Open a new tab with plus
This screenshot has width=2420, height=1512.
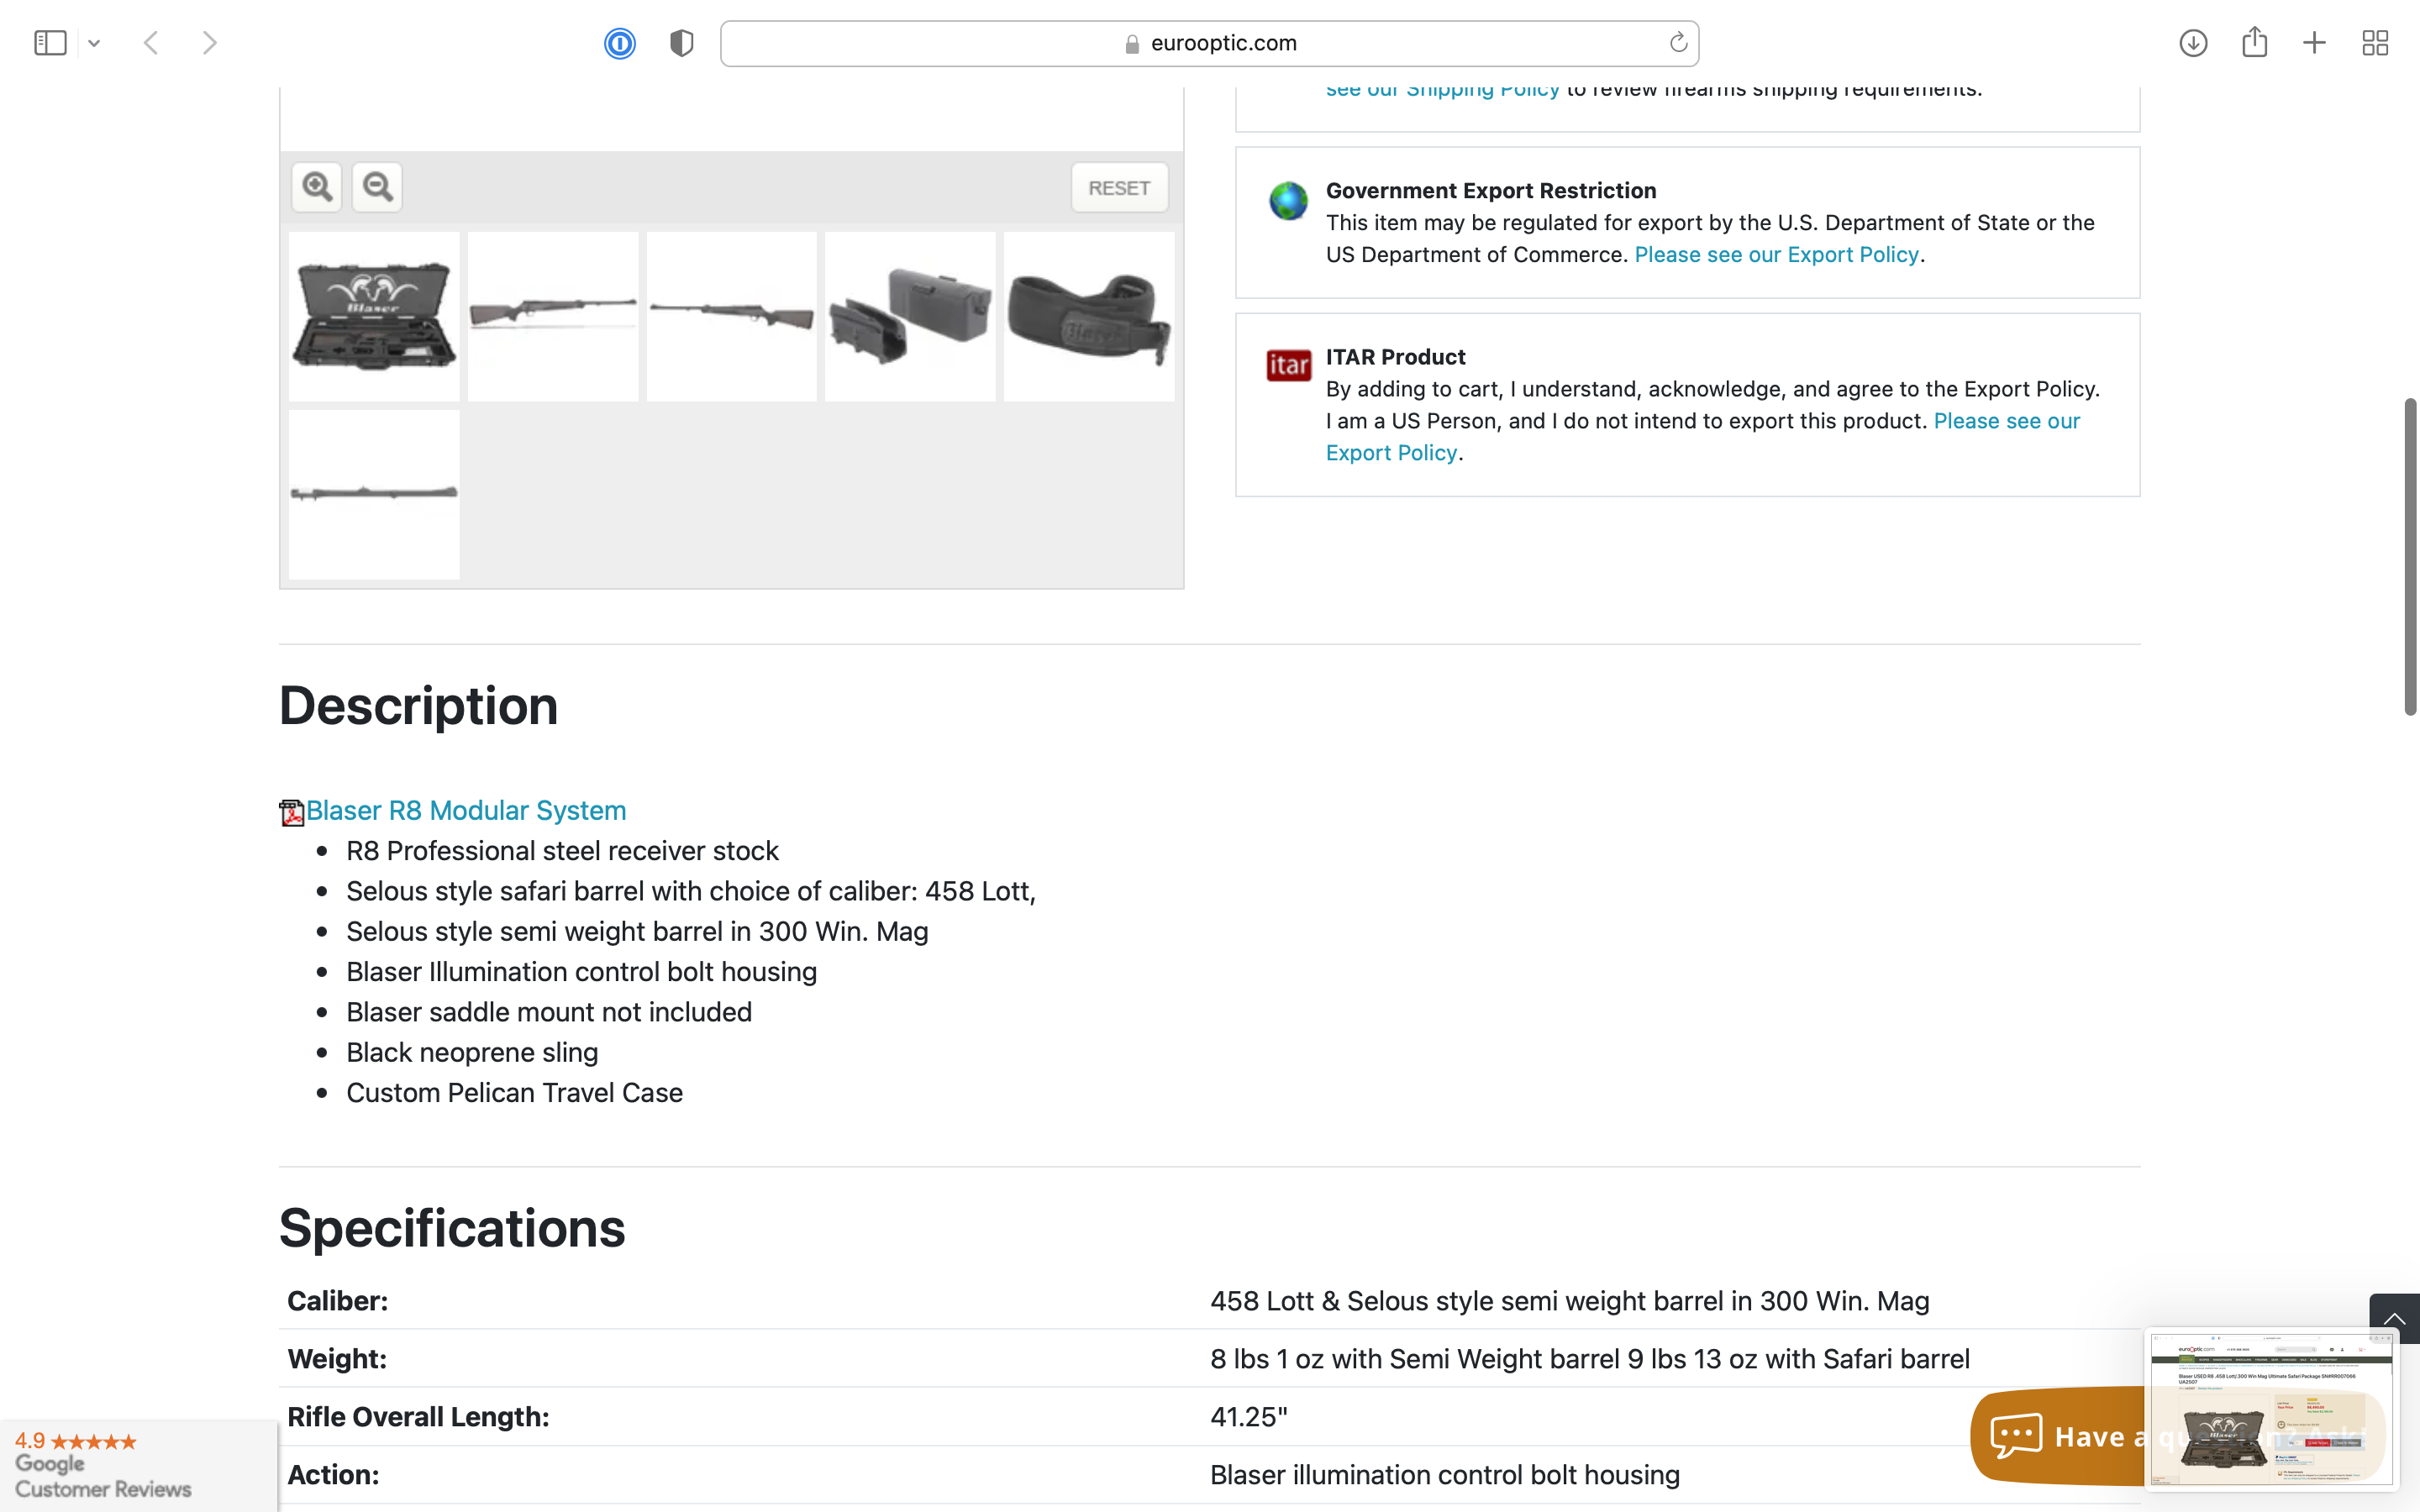click(x=2314, y=43)
